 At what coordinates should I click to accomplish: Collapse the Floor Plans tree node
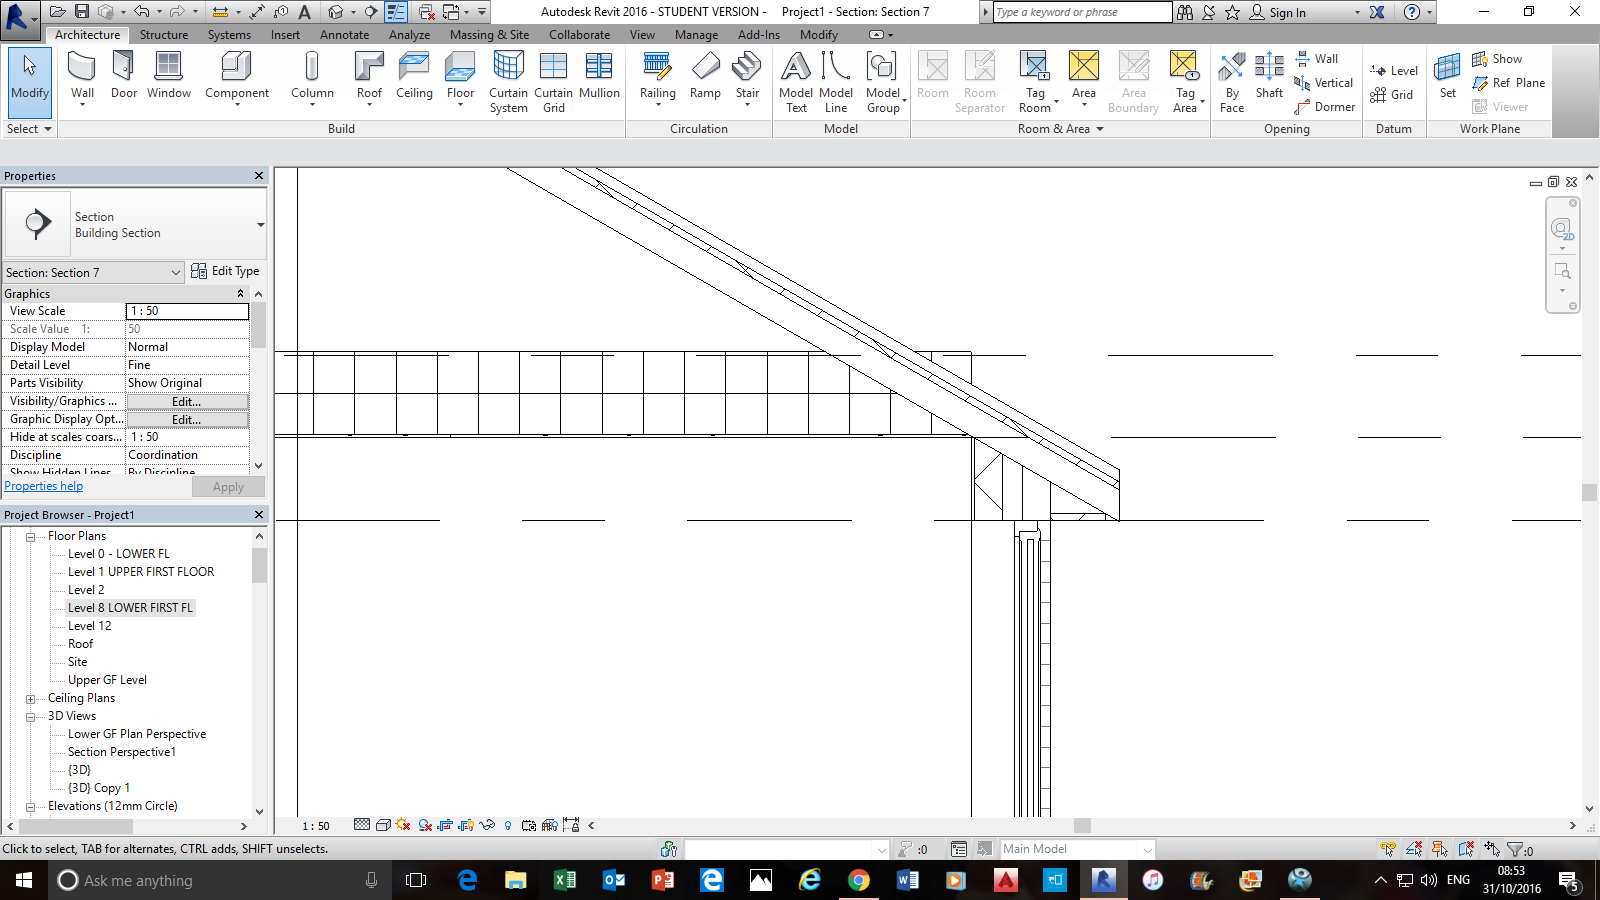point(30,537)
